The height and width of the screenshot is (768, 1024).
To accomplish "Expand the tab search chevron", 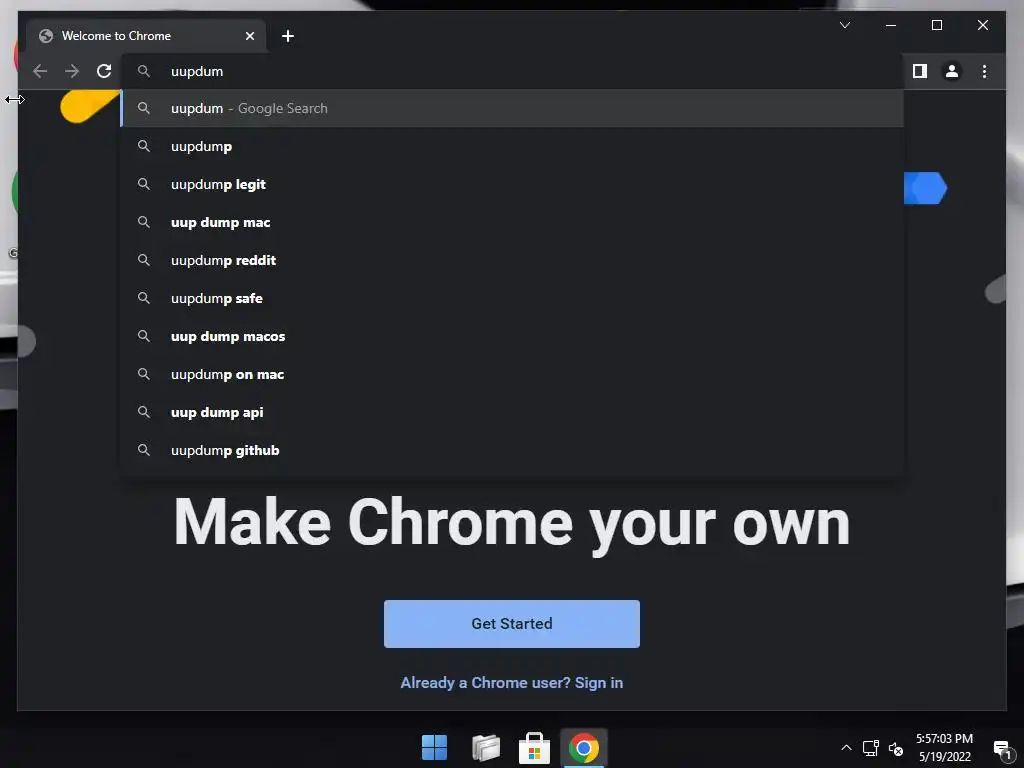I will 844,25.
